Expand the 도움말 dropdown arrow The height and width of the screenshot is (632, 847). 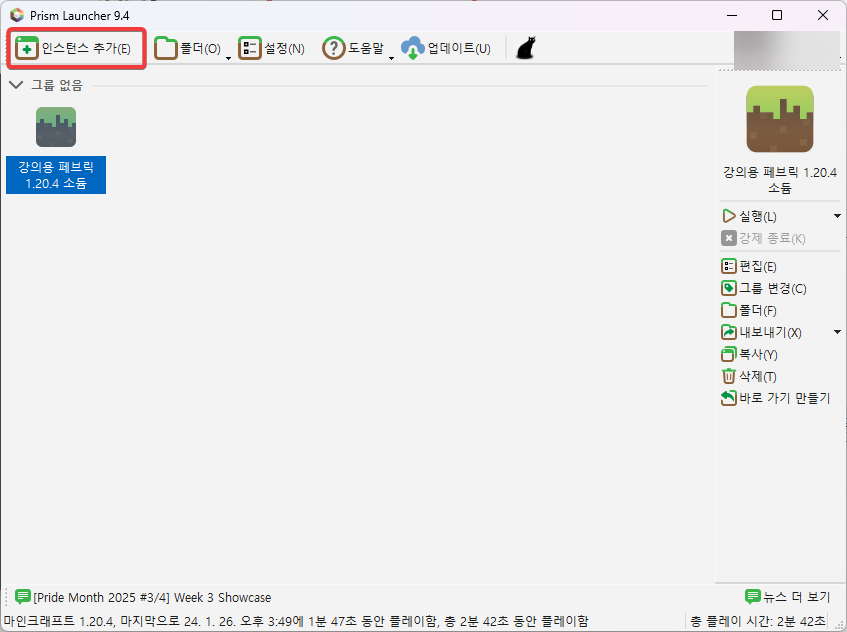point(391,58)
